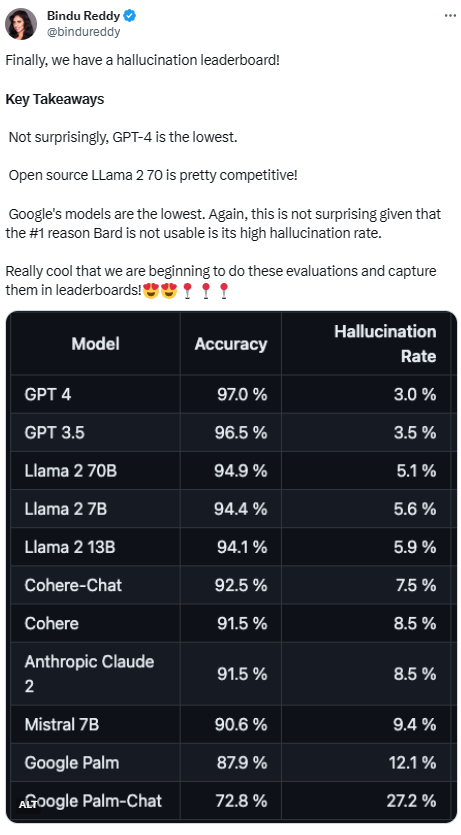Open Bindu Reddy's profile picture
461x835 pixels.
click(21, 24)
